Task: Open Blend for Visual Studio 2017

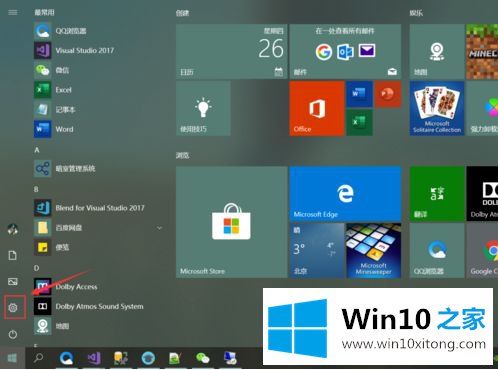Action: (97, 208)
